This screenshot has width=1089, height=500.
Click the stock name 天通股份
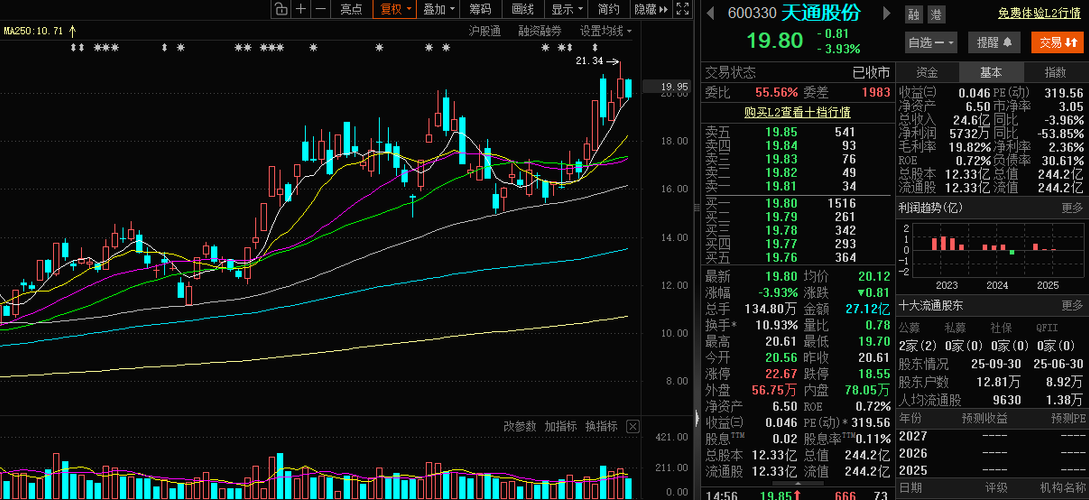tap(820, 12)
